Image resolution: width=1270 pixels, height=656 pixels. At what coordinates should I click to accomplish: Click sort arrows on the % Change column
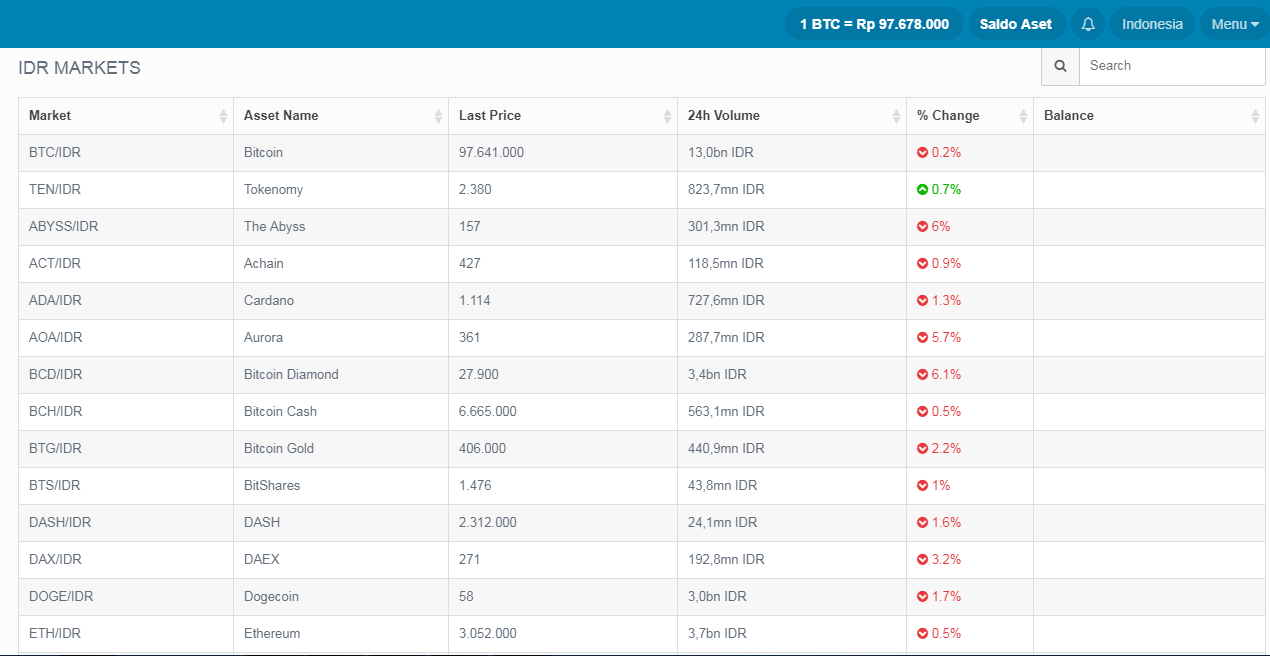point(1023,116)
